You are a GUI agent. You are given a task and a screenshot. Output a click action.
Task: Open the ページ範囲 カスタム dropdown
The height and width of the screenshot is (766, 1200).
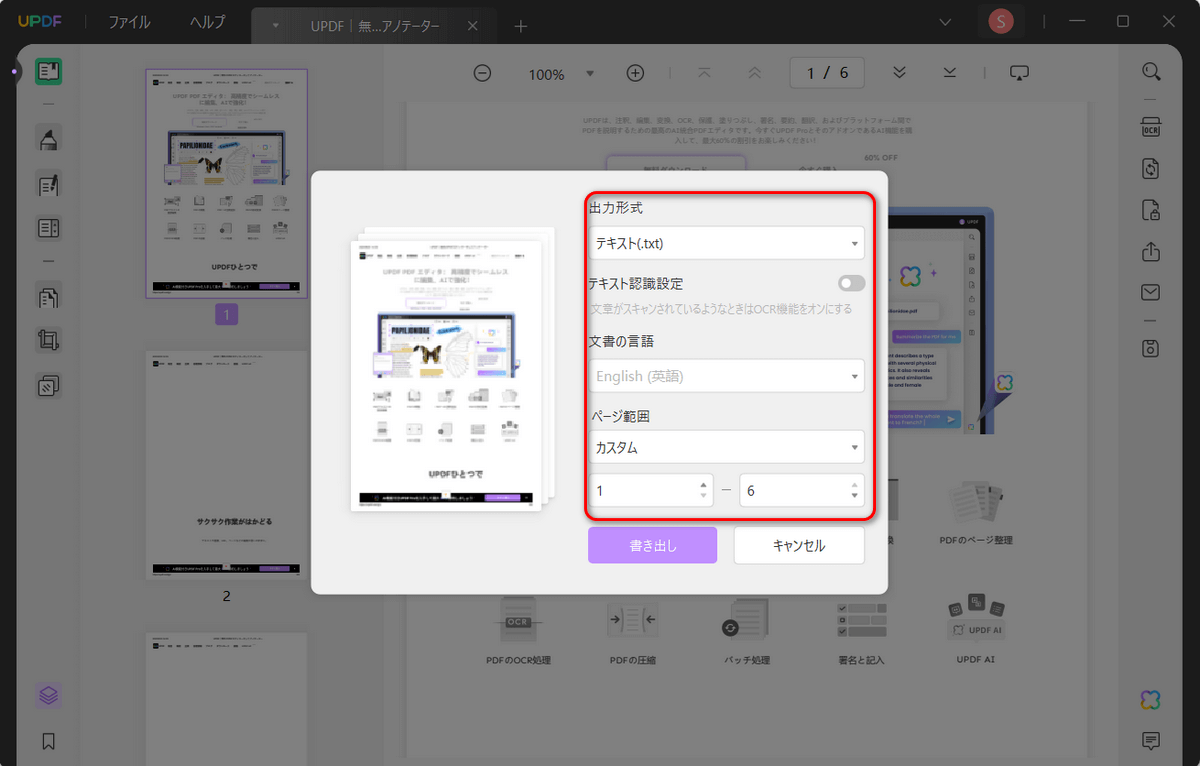coord(726,447)
